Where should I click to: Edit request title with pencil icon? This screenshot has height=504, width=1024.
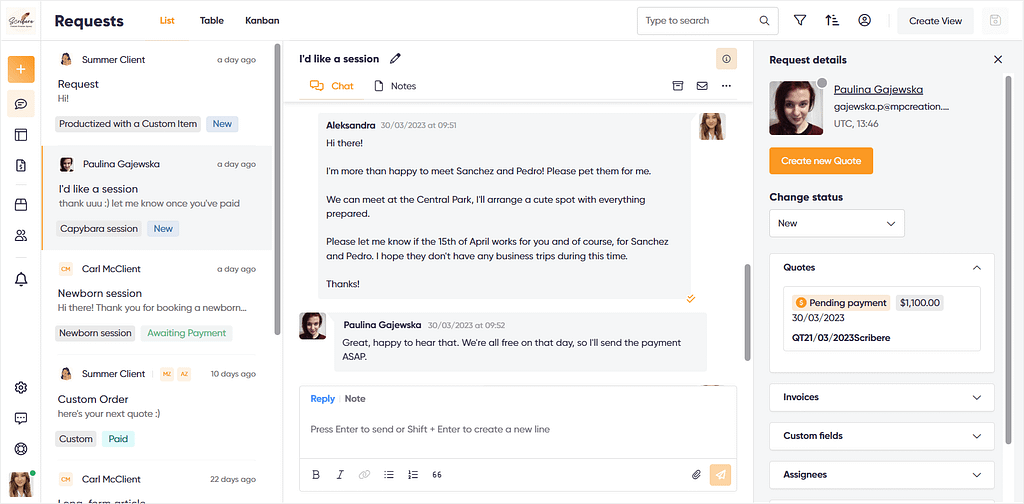(x=395, y=59)
